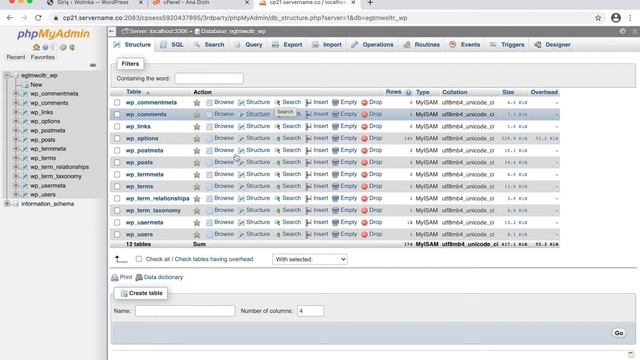Collapse the egtmwoltr_wp database tree
Viewport: 640px width, 360px height.
(x=7, y=76)
